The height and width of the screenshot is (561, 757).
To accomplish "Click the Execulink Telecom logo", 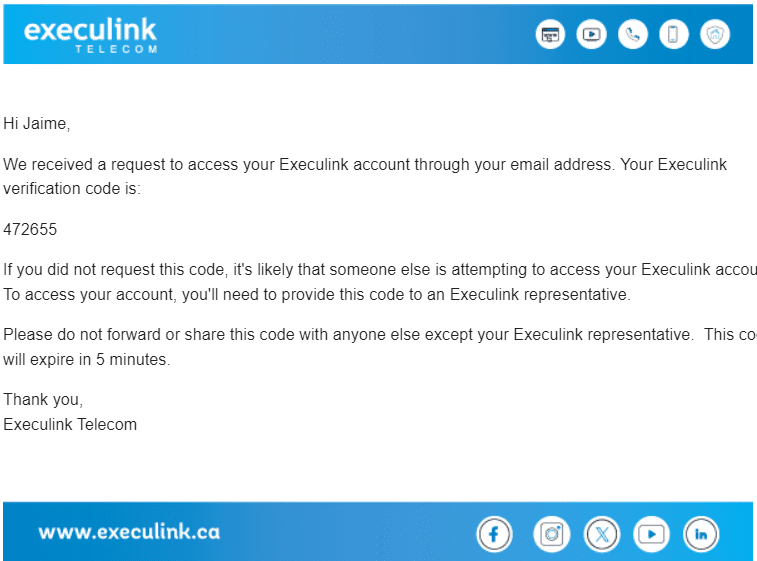I will 90,35.
